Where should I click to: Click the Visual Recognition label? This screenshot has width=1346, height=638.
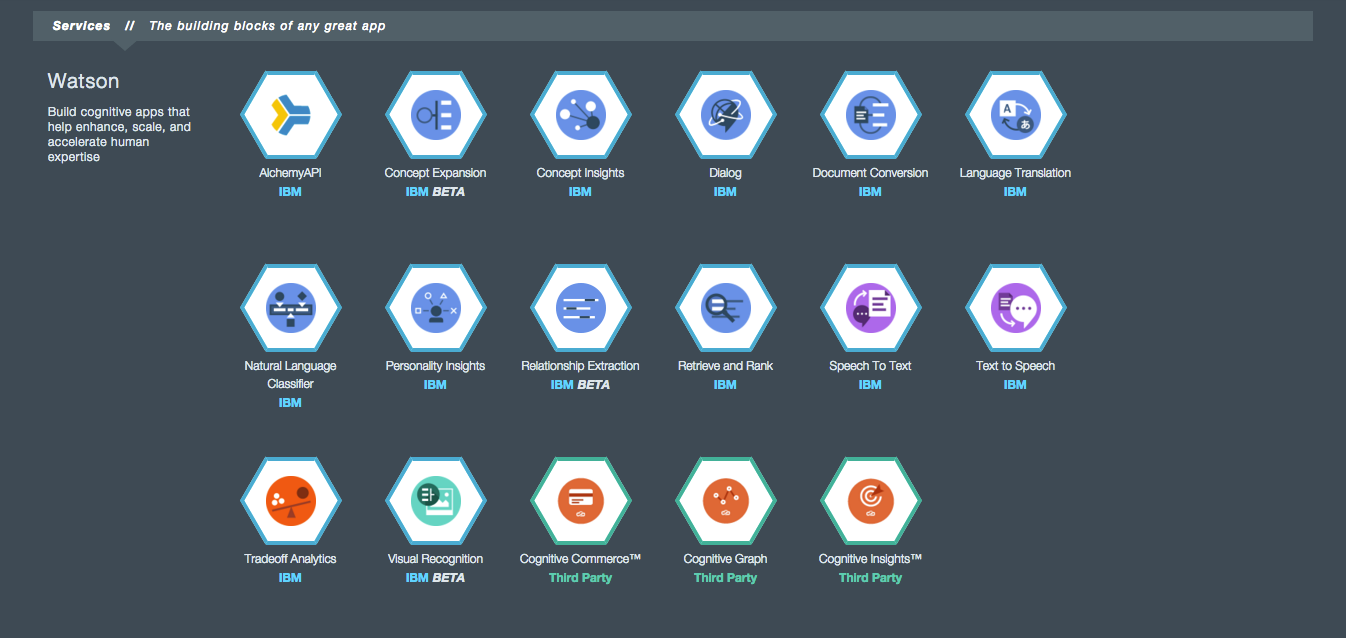click(435, 559)
